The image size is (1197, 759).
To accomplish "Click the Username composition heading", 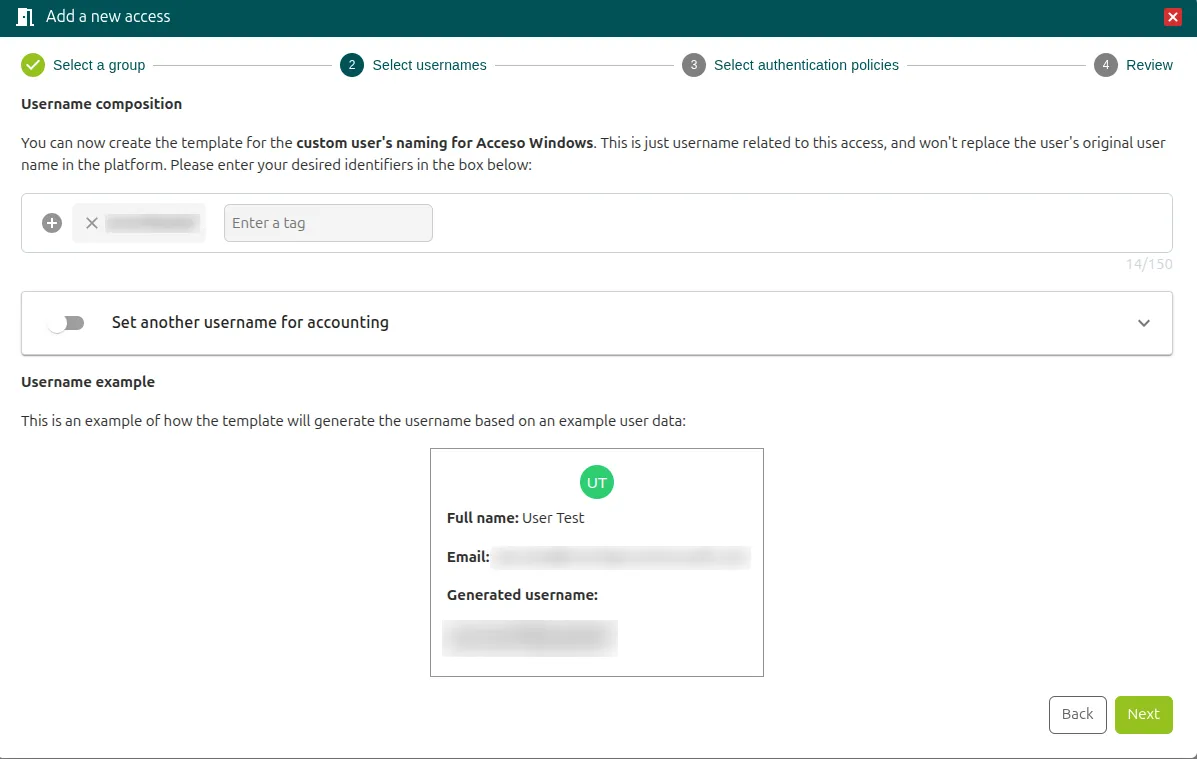I will coord(102,104).
